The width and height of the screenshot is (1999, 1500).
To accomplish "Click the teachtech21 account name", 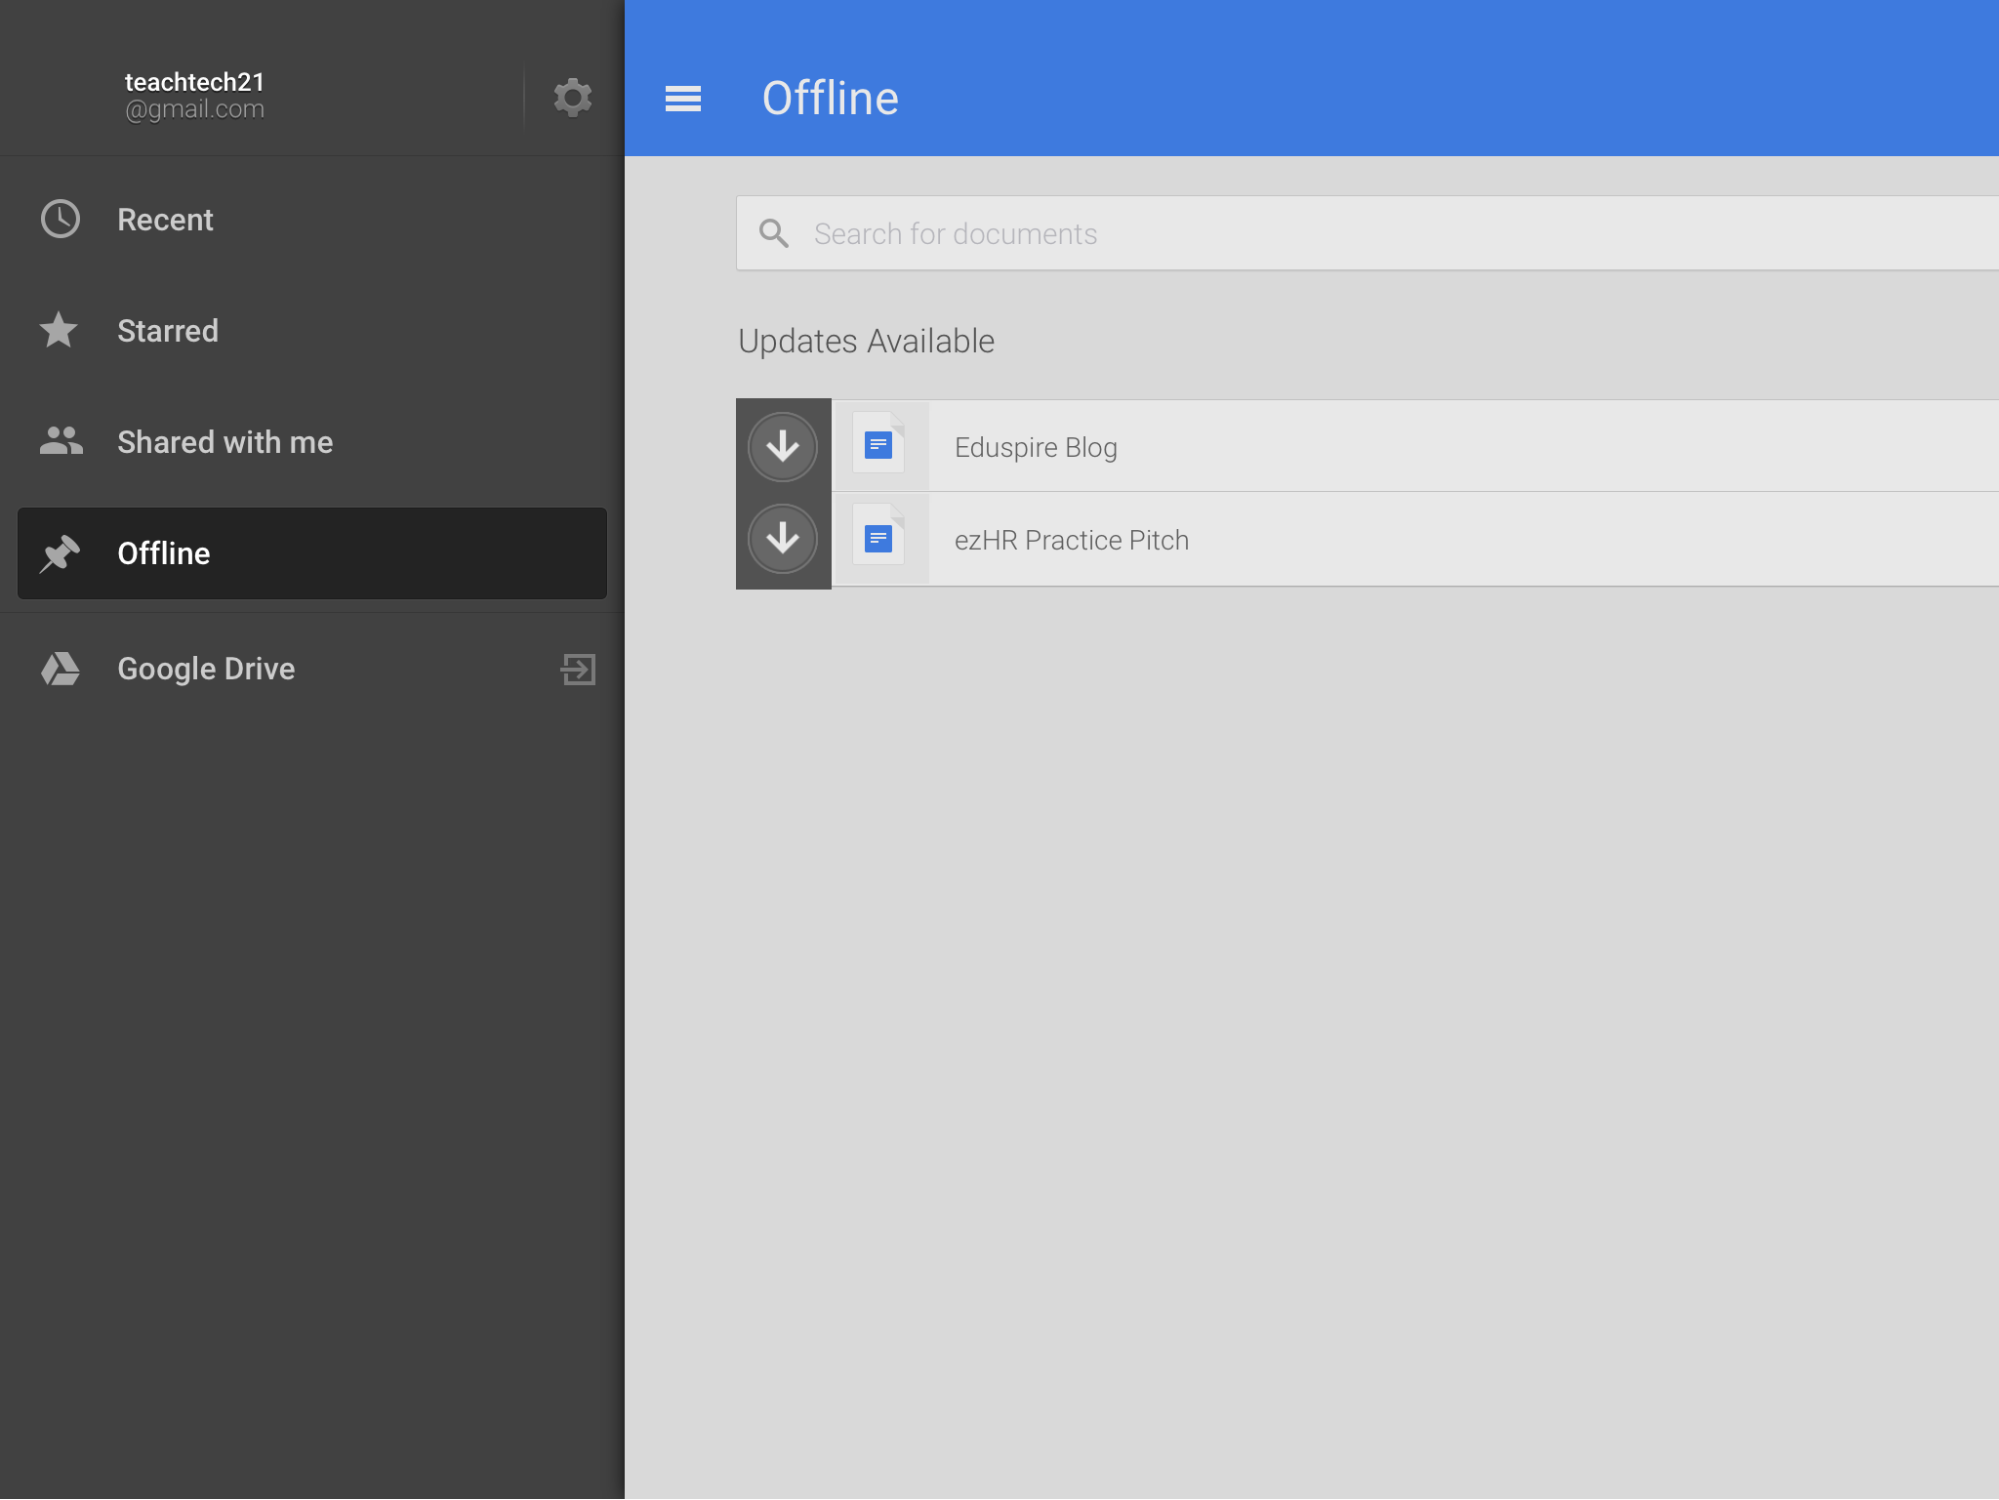I will pyautogui.click(x=195, y=82).
